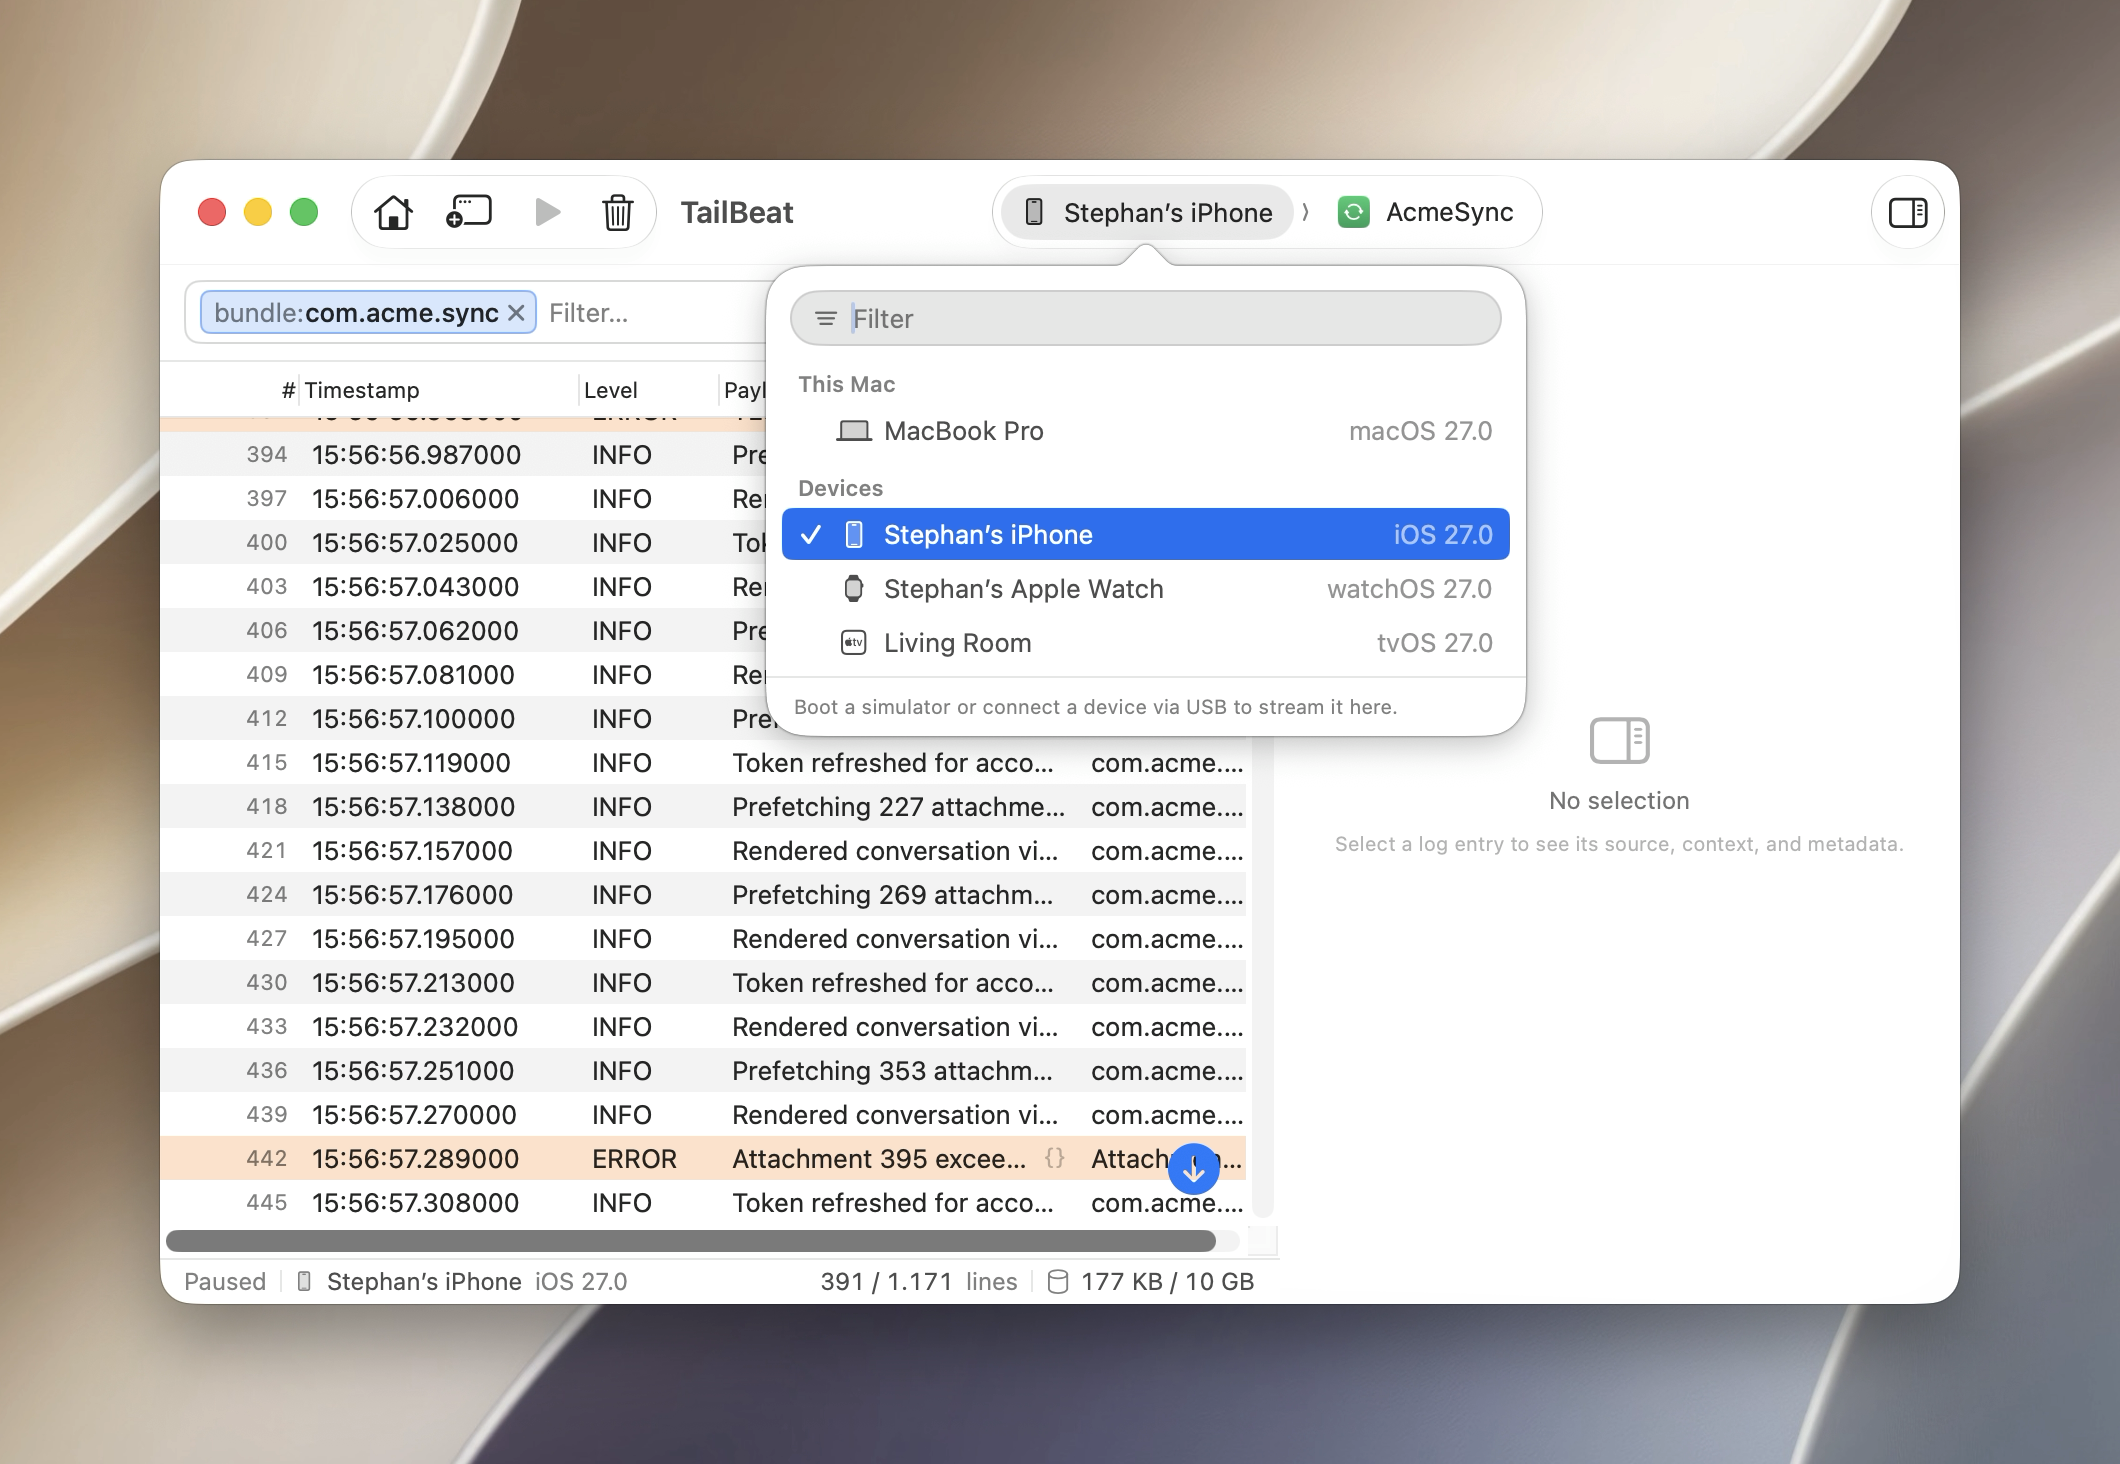2120x1464 pixels.
Task: Click the chevron between device and app
Action: [1306, 212]
